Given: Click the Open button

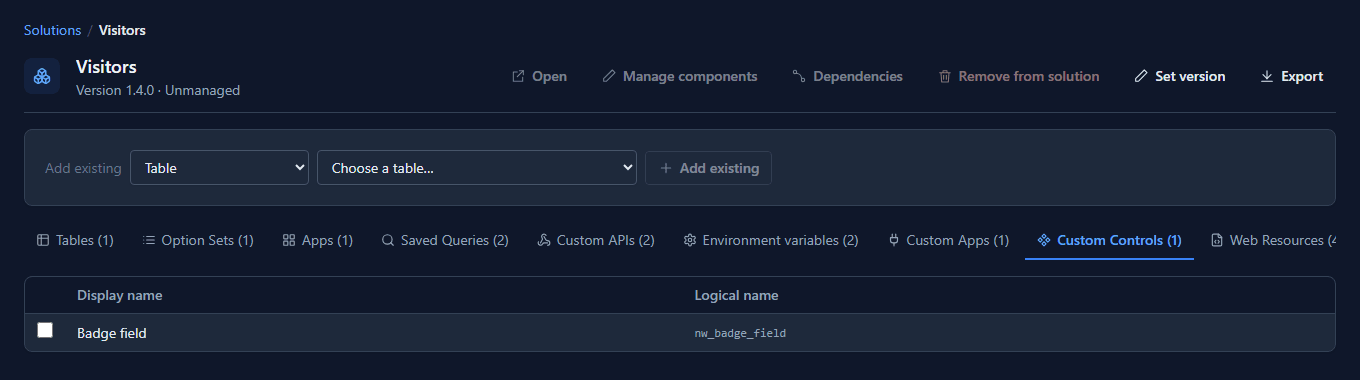Looking at the screenshot, I should [539, 76].
